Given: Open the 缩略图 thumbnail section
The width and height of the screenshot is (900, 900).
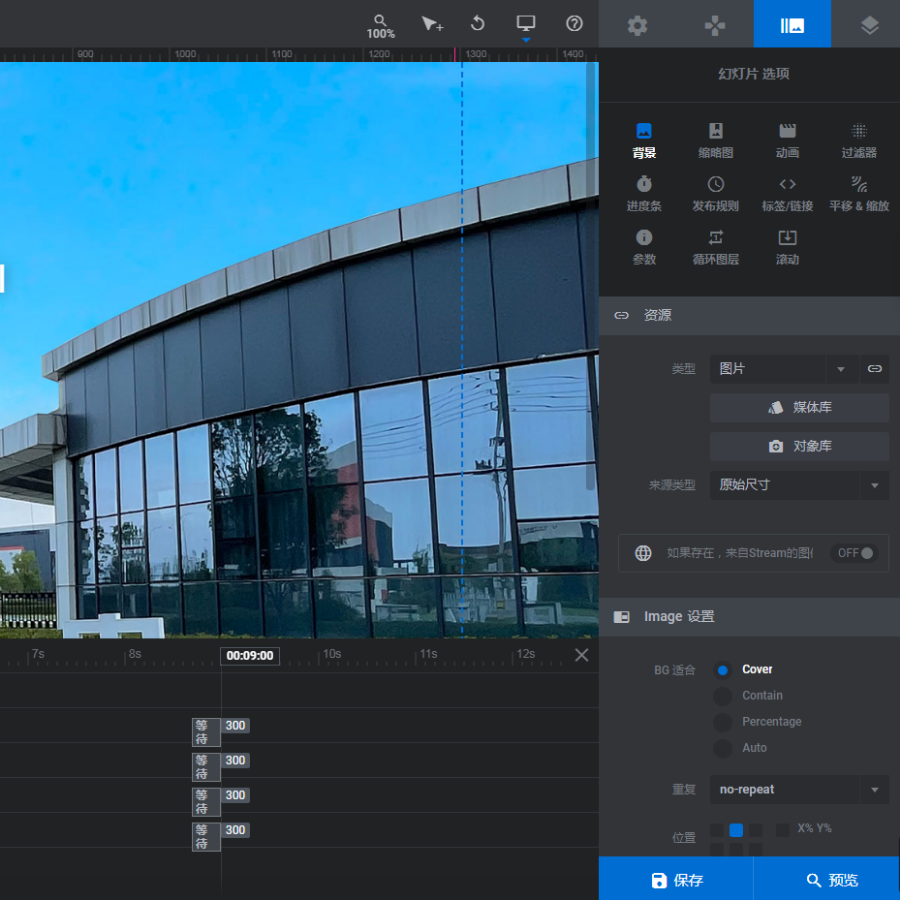Looking at the screenshot, I should (x=716, y=141).
